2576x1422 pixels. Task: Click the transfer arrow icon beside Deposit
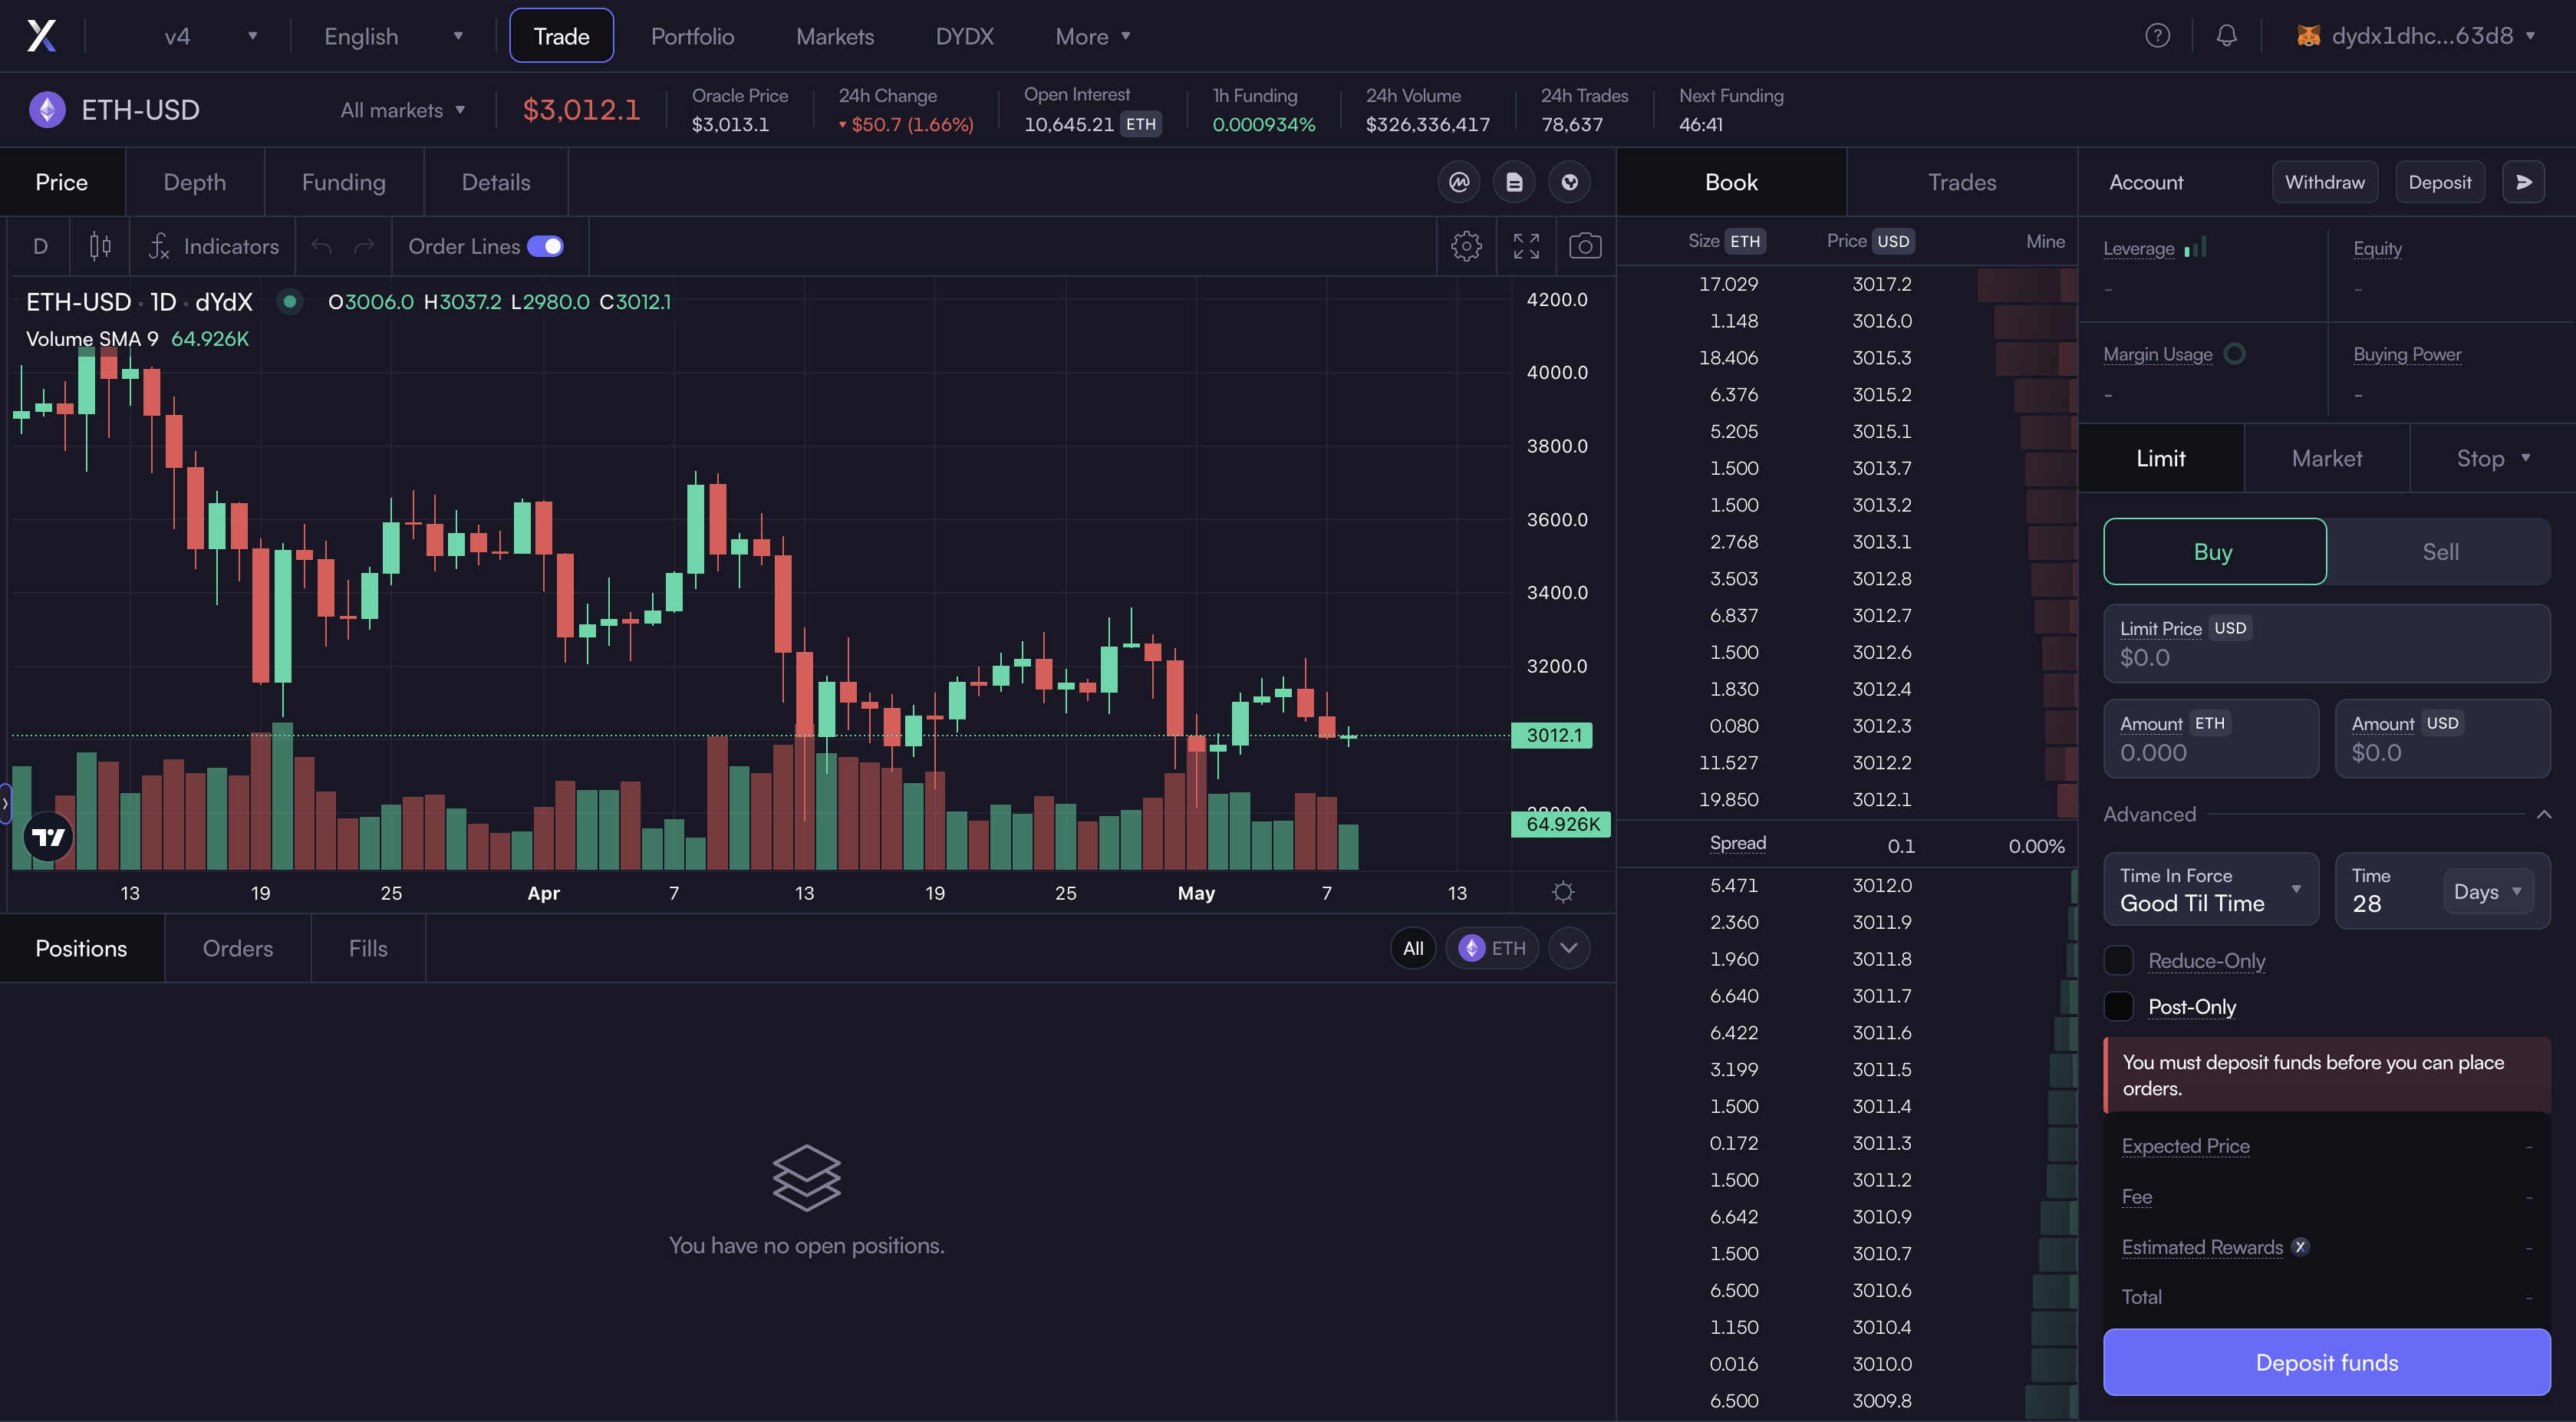click(2523, 182)
